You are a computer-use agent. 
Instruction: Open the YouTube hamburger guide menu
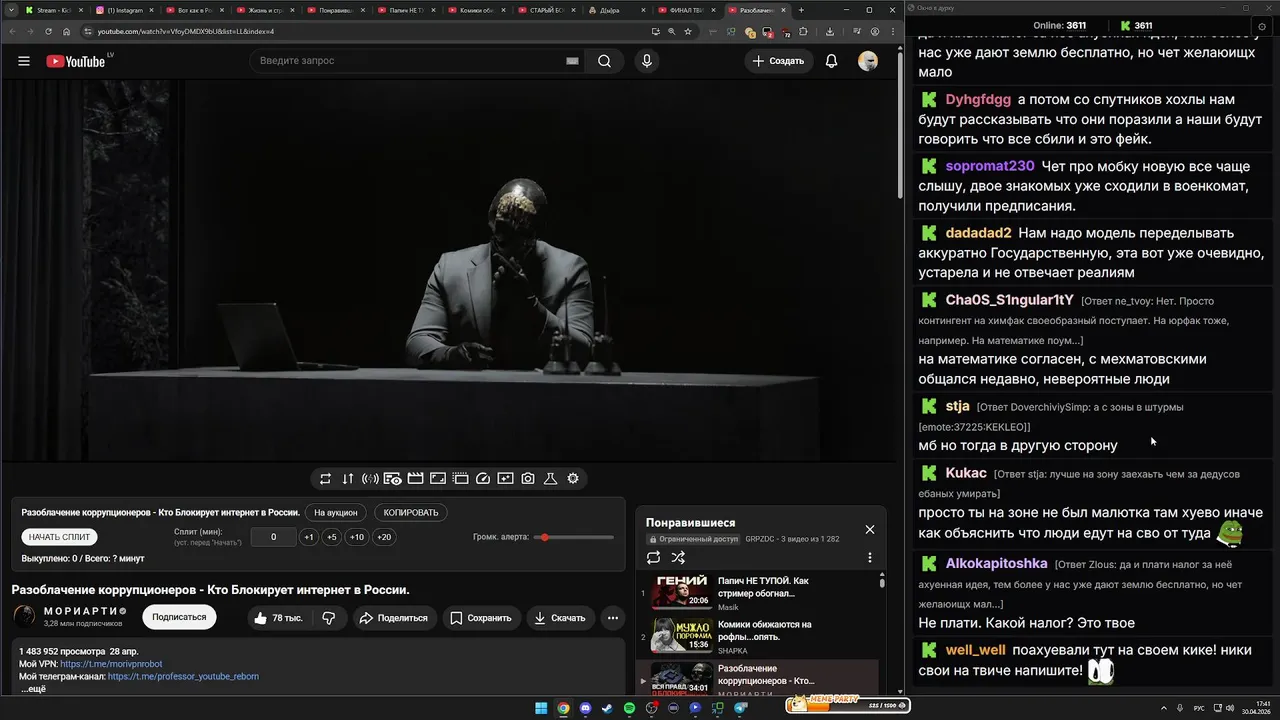24,61
